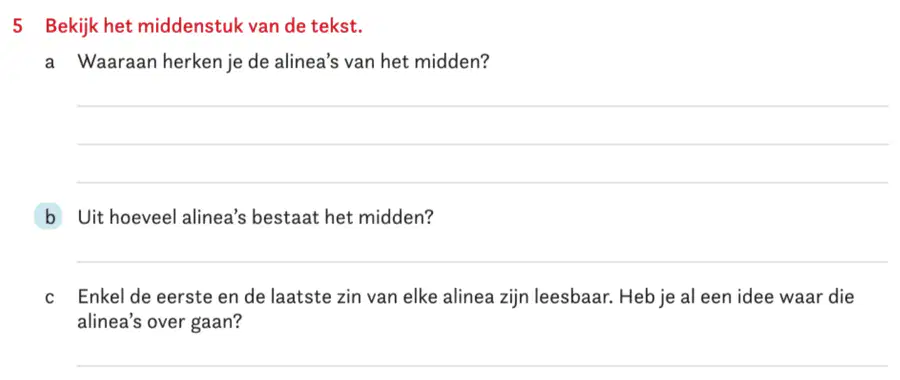The height and width of the screenshot is (380, 900).
Task: Click the red heading 'Bekijk het middenstuk van de tekst'
Action: pos(204,26)
